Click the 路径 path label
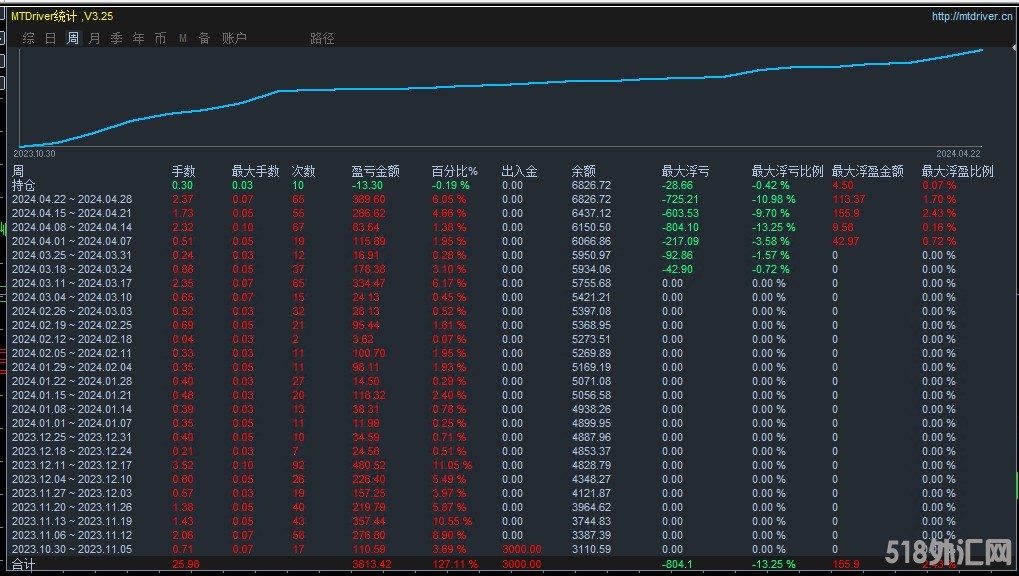Screen dimensions: 1019x576 click(x=322, y=38)
